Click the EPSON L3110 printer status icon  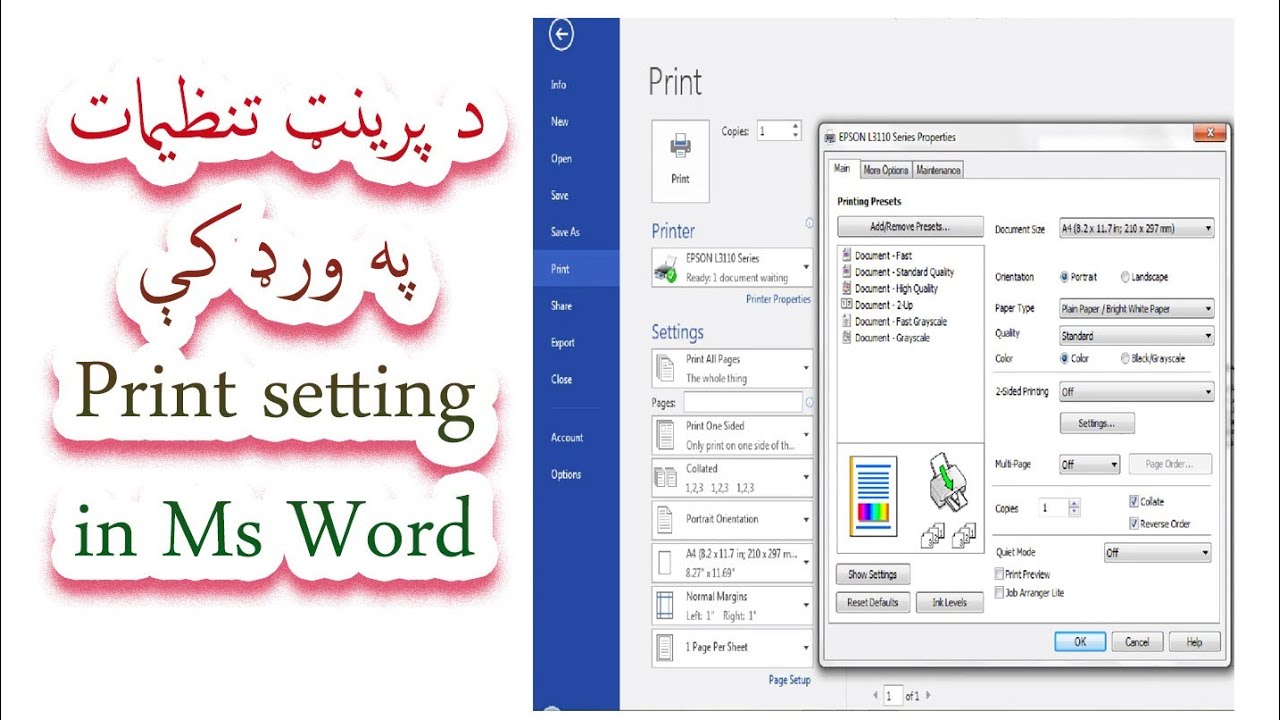tap(665, 268)
